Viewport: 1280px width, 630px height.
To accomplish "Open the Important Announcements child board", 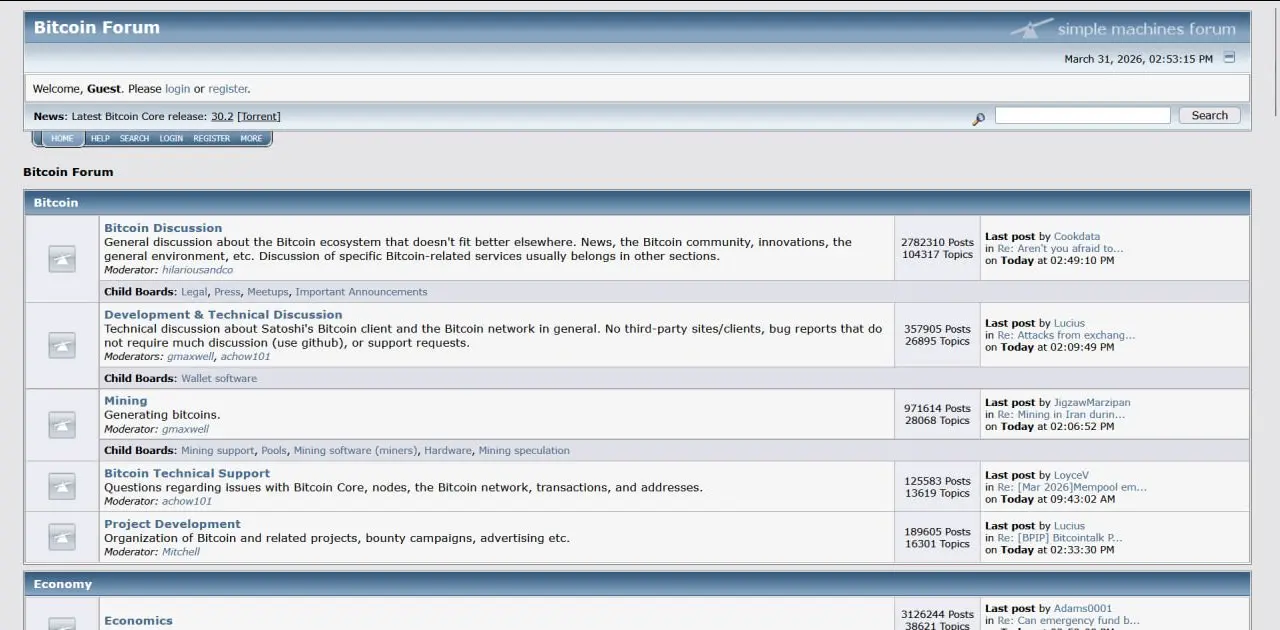I will pyautogui.click(x=361, y=292).
